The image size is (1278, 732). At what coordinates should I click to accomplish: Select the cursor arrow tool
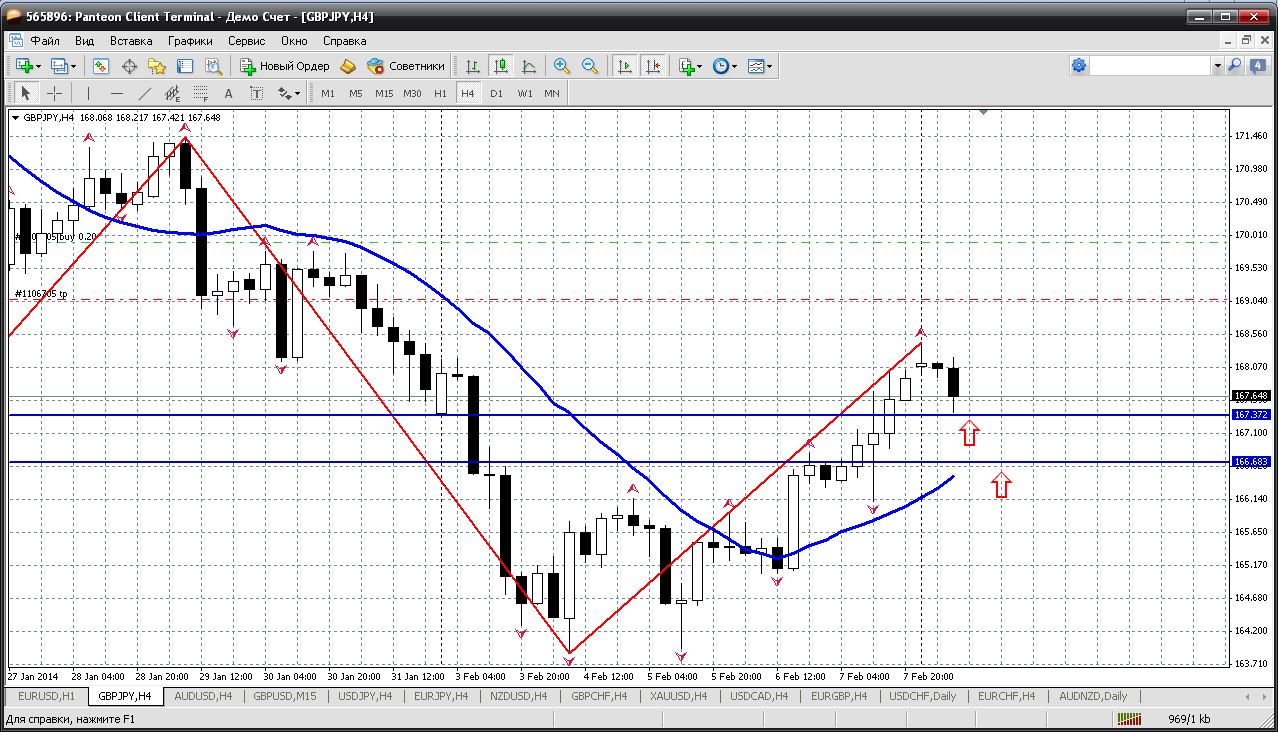tap(26, 93)
